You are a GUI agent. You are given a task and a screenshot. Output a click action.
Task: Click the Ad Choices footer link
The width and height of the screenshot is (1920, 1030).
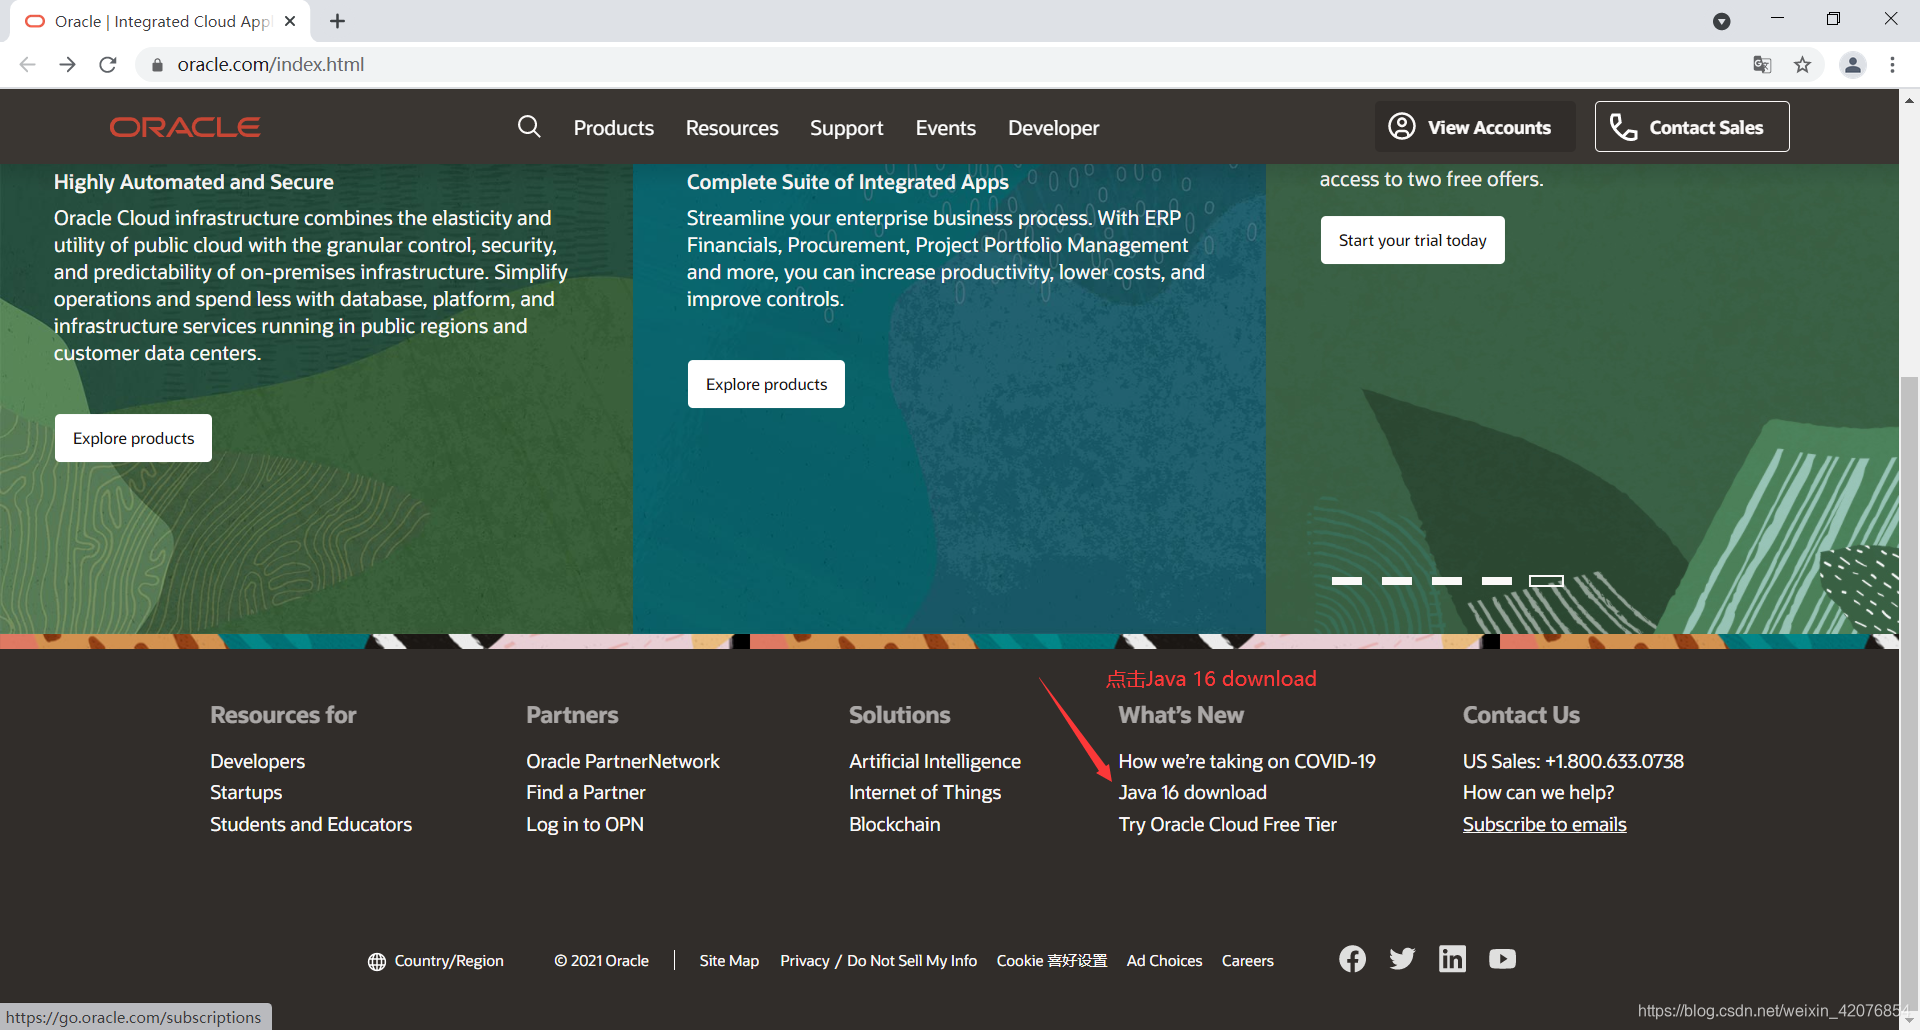1164,961
